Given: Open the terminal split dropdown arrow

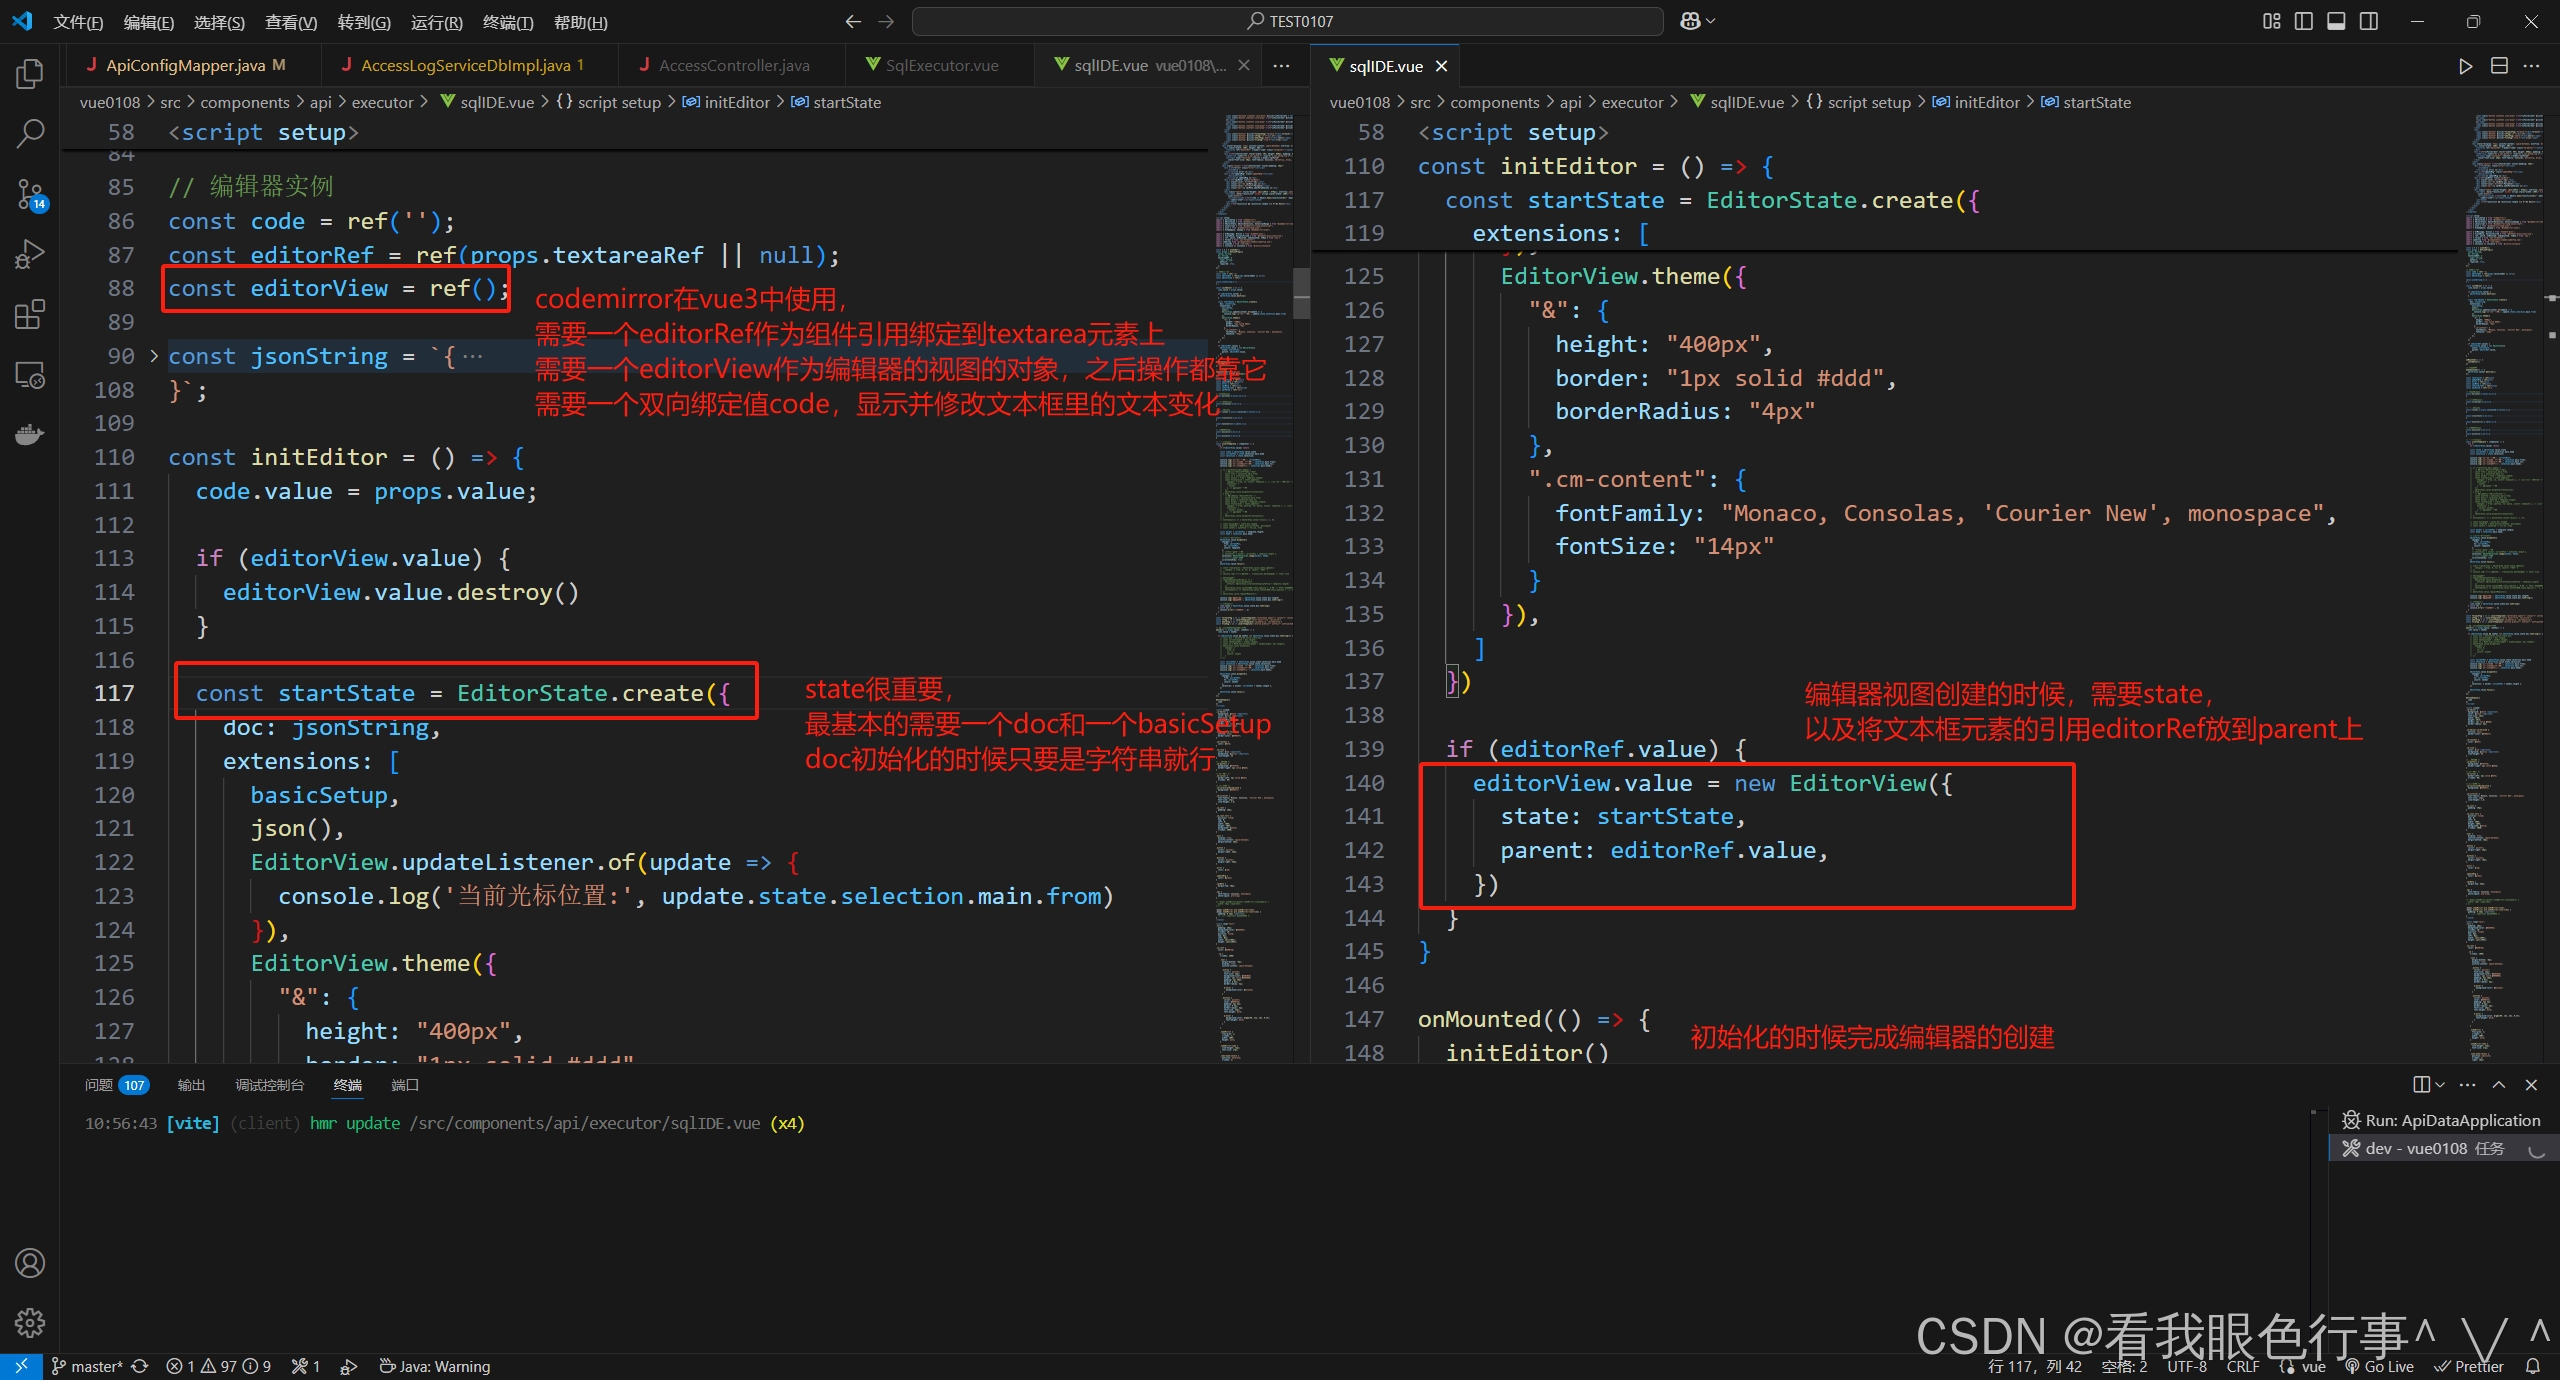Looking at the screenshot, I should point(2440,1085).
